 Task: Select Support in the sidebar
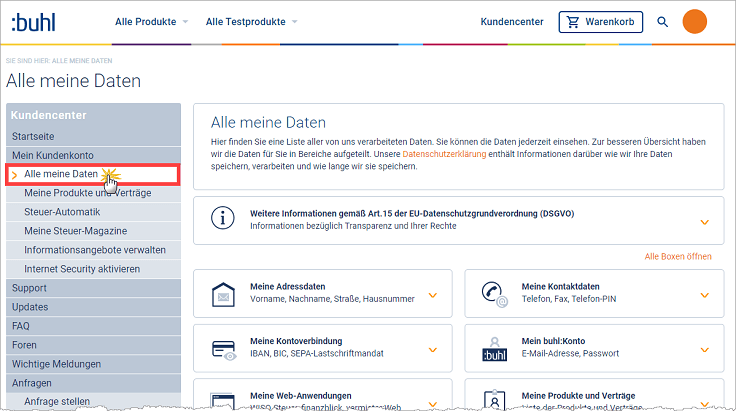click(x=93, y=288)
